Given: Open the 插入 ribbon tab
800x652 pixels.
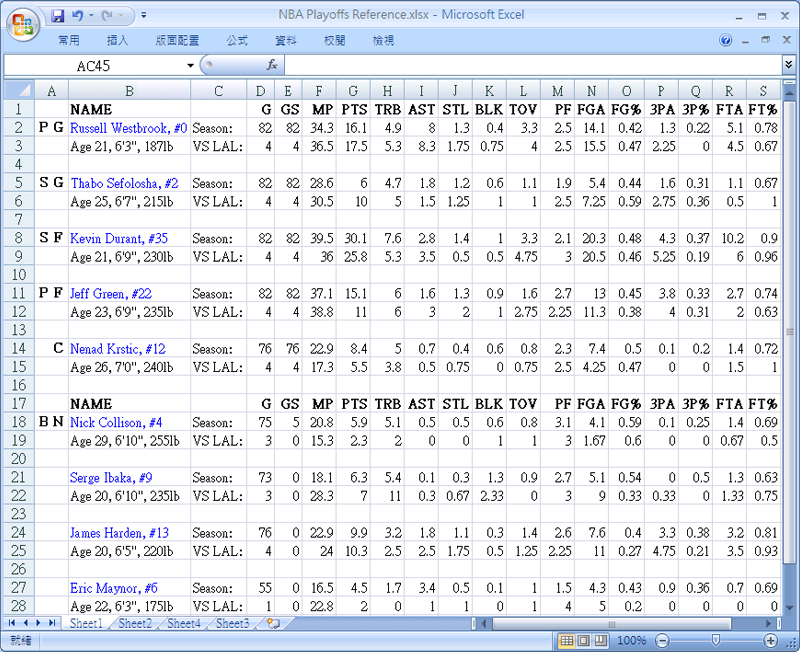Looking at the screenshot, I should [117, 40].
